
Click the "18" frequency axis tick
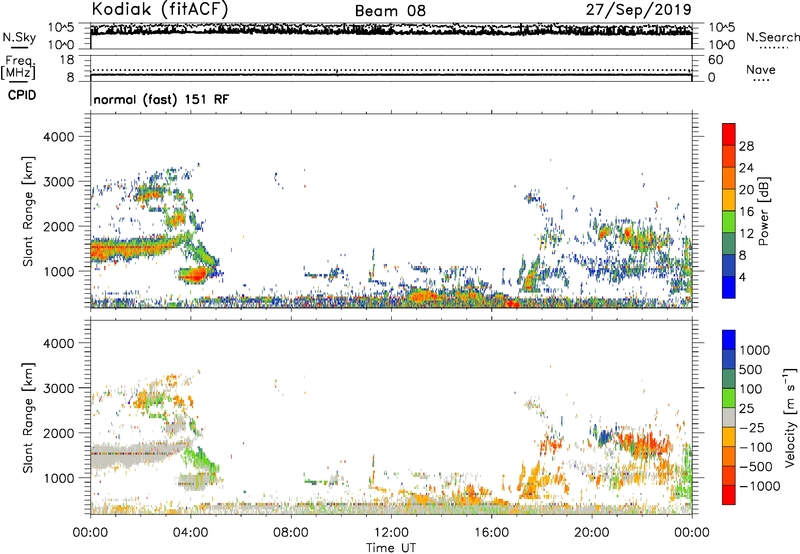pyautogui.click(x=67, y=60)
